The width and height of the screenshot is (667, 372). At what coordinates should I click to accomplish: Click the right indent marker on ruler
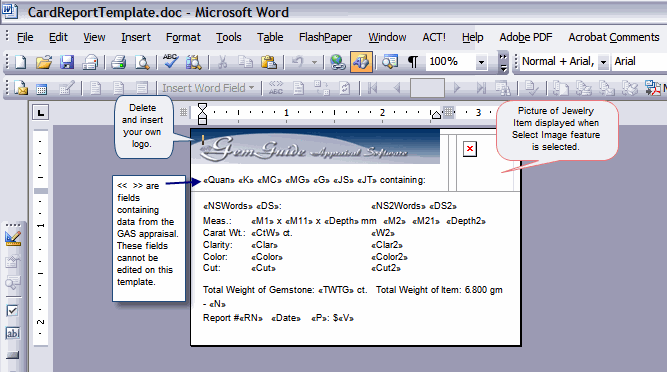click(436, 115)
